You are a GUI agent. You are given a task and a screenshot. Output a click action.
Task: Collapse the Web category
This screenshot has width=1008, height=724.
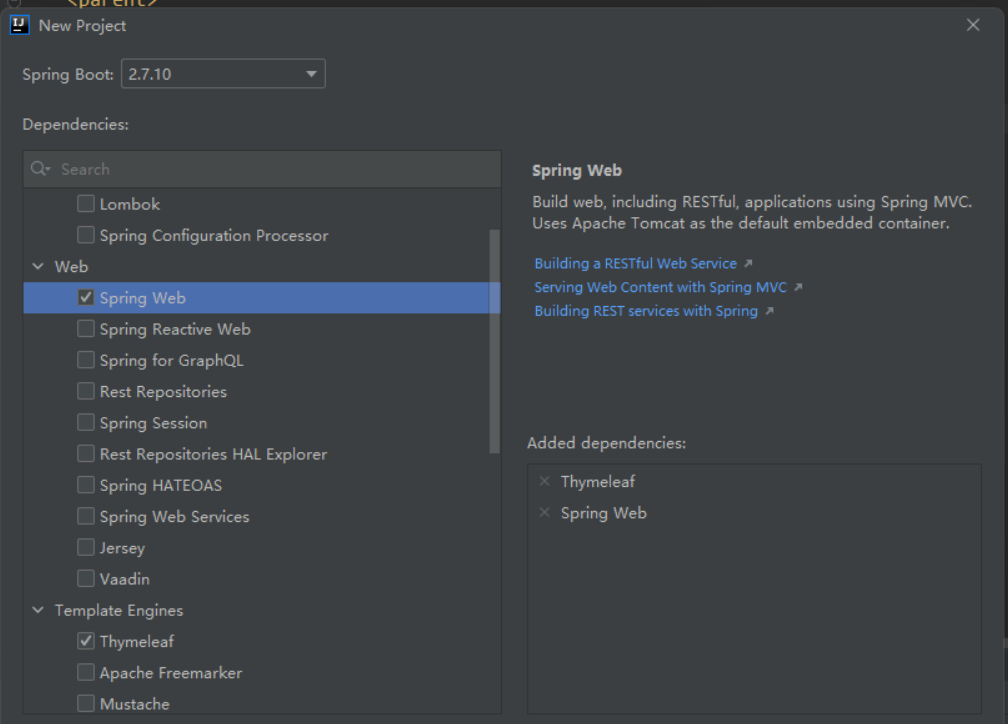(x=38, y=267)
